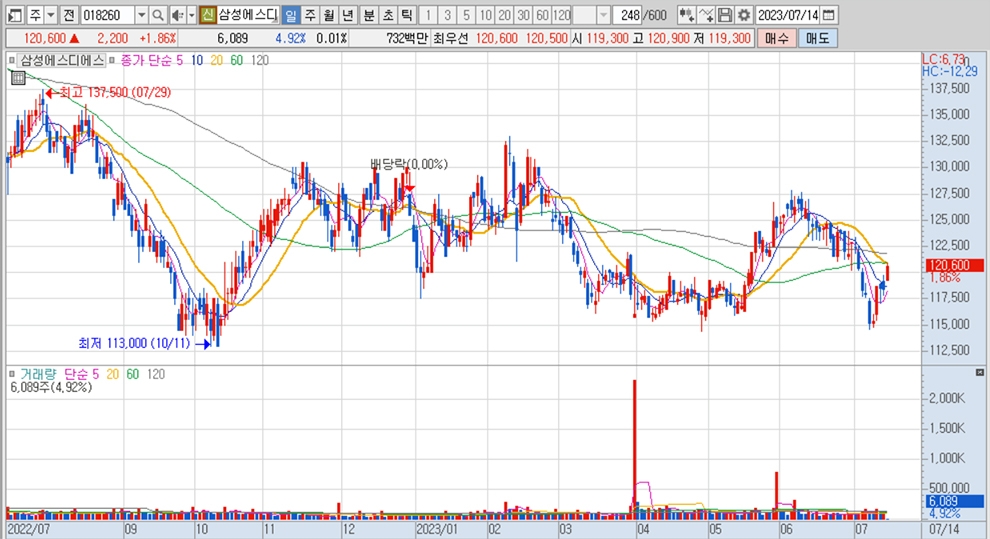Click blue 10-day moving average legend
The height and width of the screenshot is (539, 990).
point(196,60)
